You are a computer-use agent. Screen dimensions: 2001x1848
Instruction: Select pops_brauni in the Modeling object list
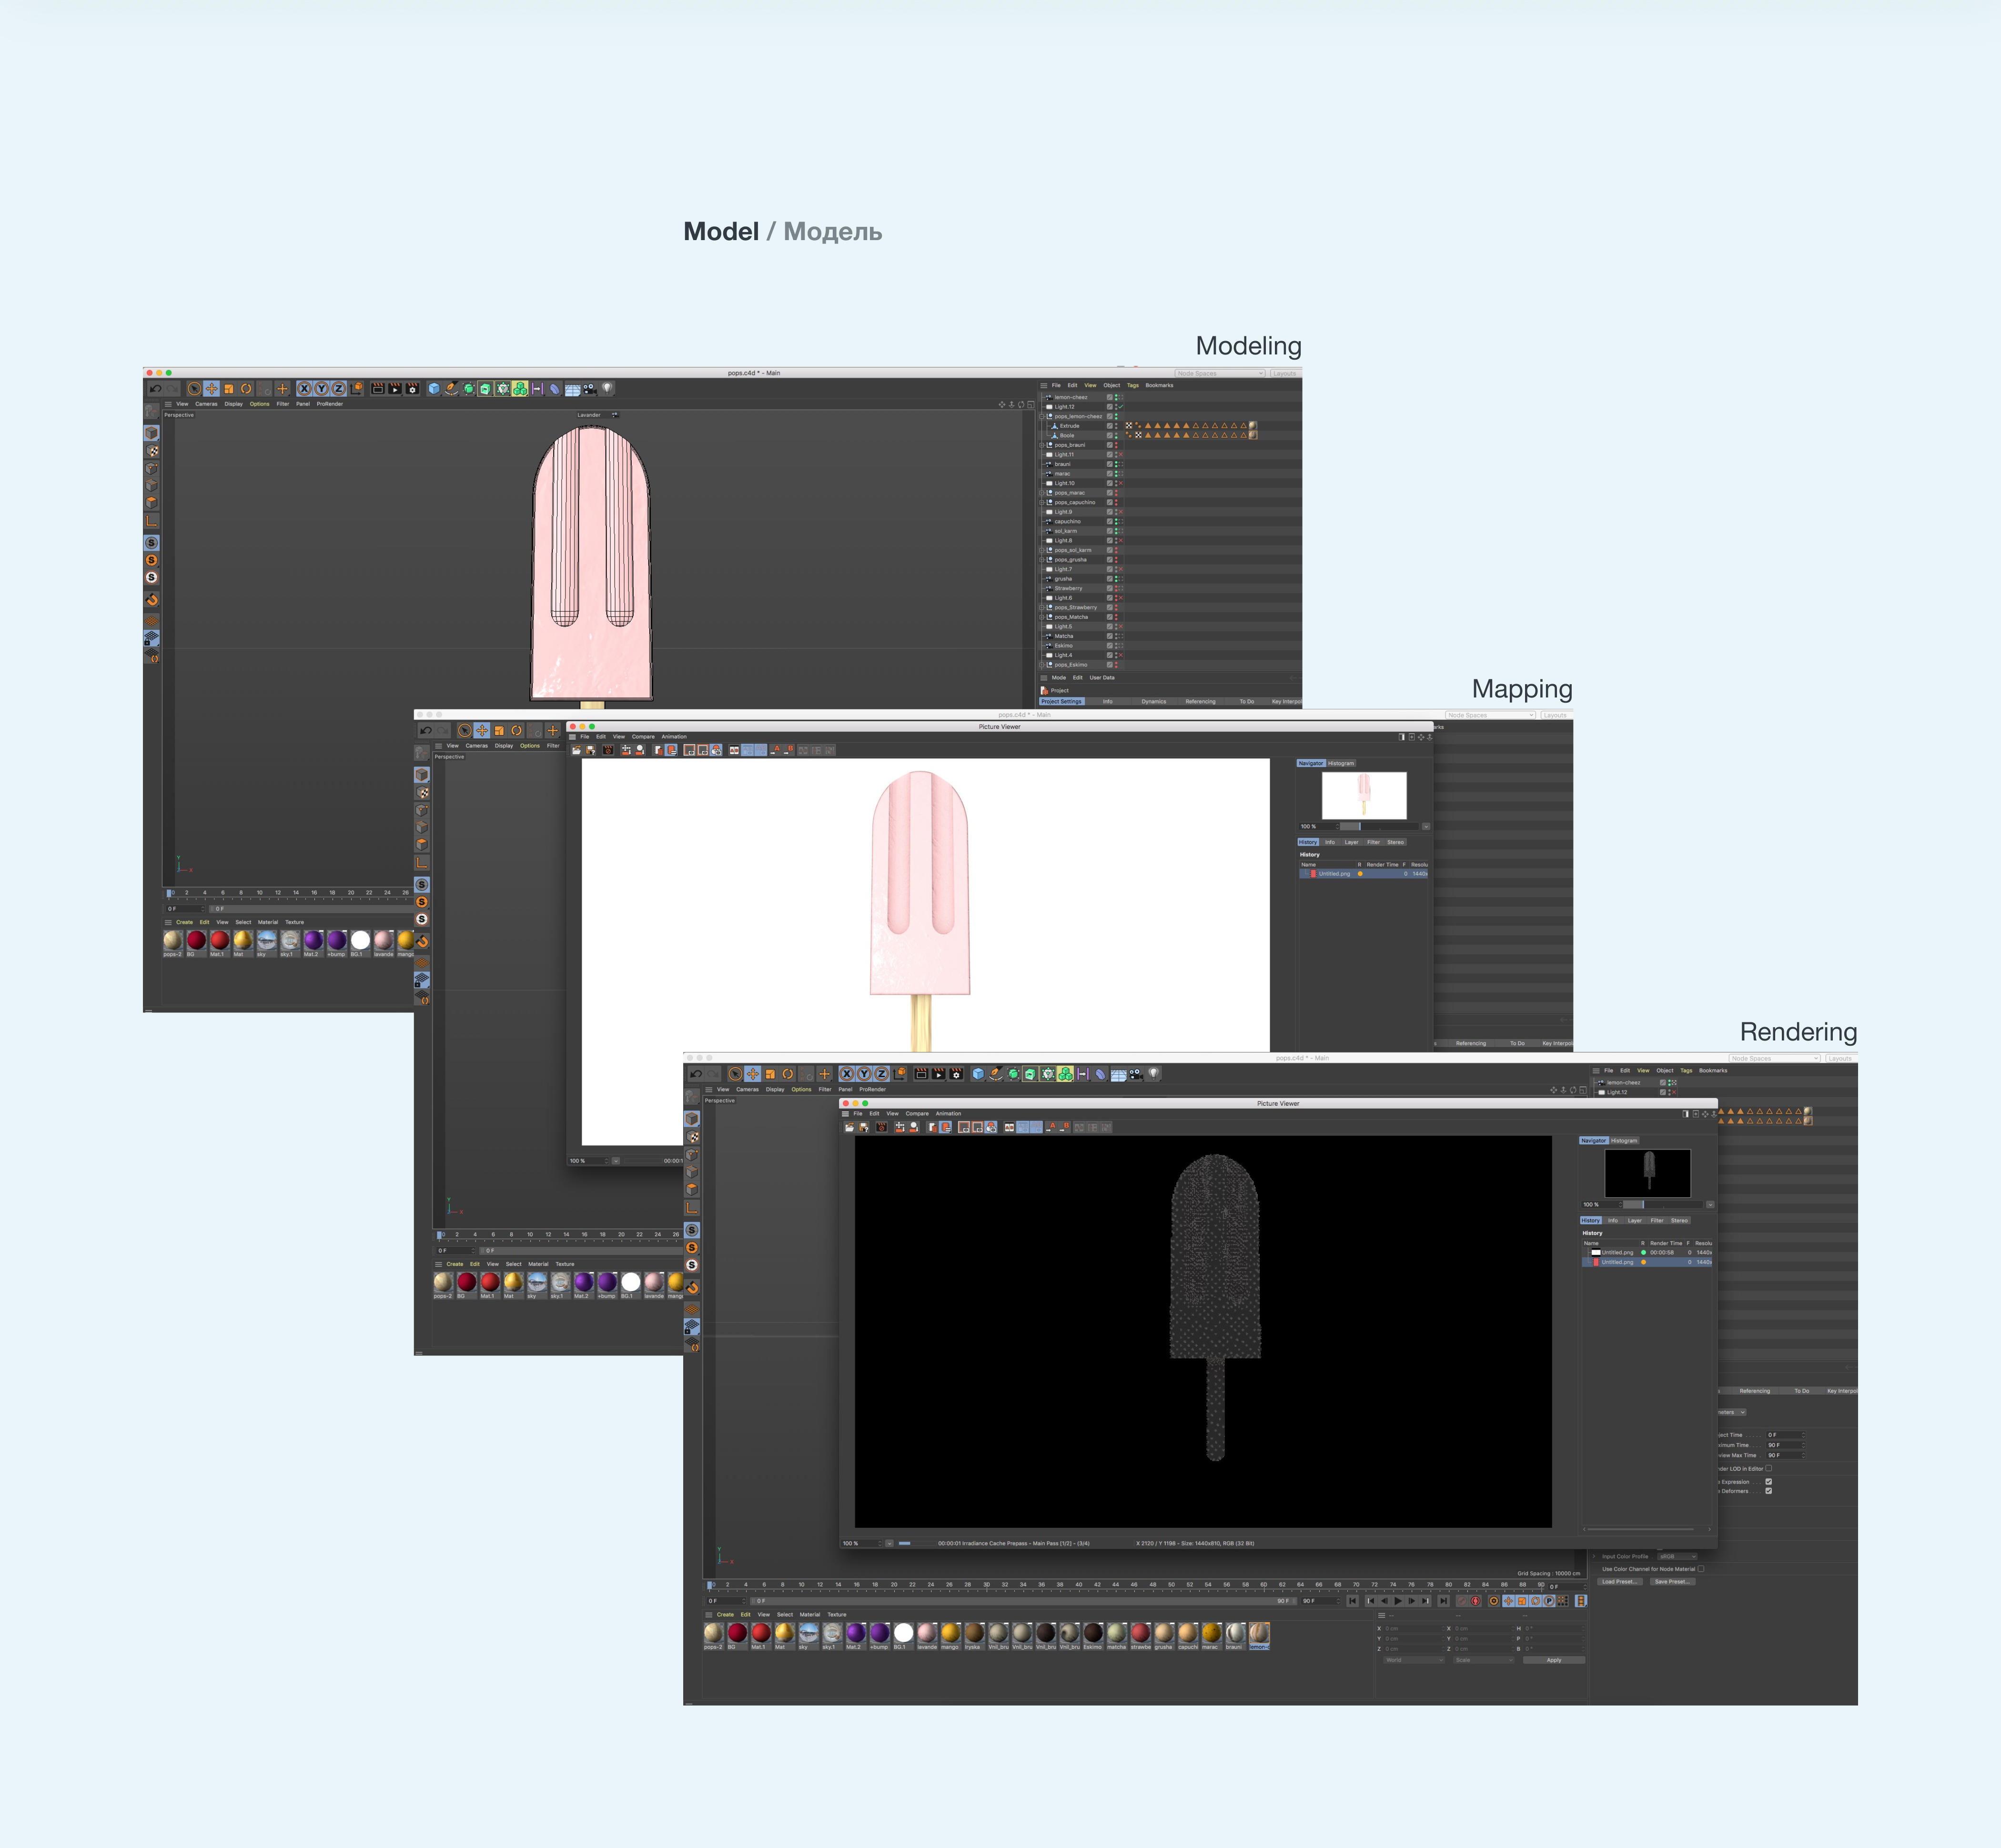[1069, 445]
